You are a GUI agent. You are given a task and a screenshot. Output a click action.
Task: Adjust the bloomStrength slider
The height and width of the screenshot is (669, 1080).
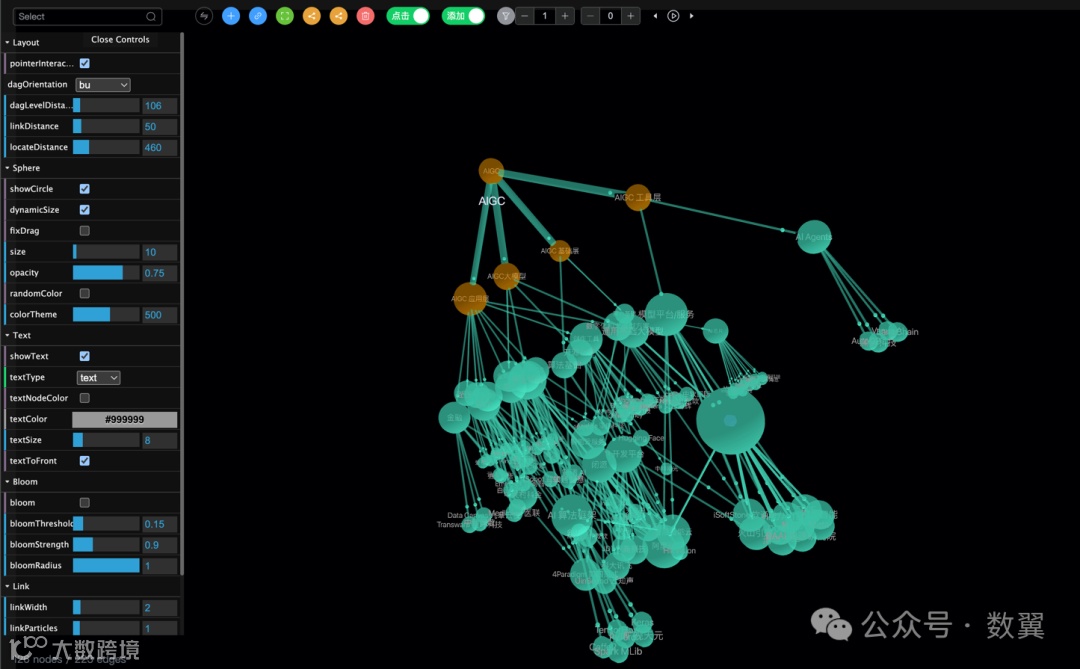[106, 545]
